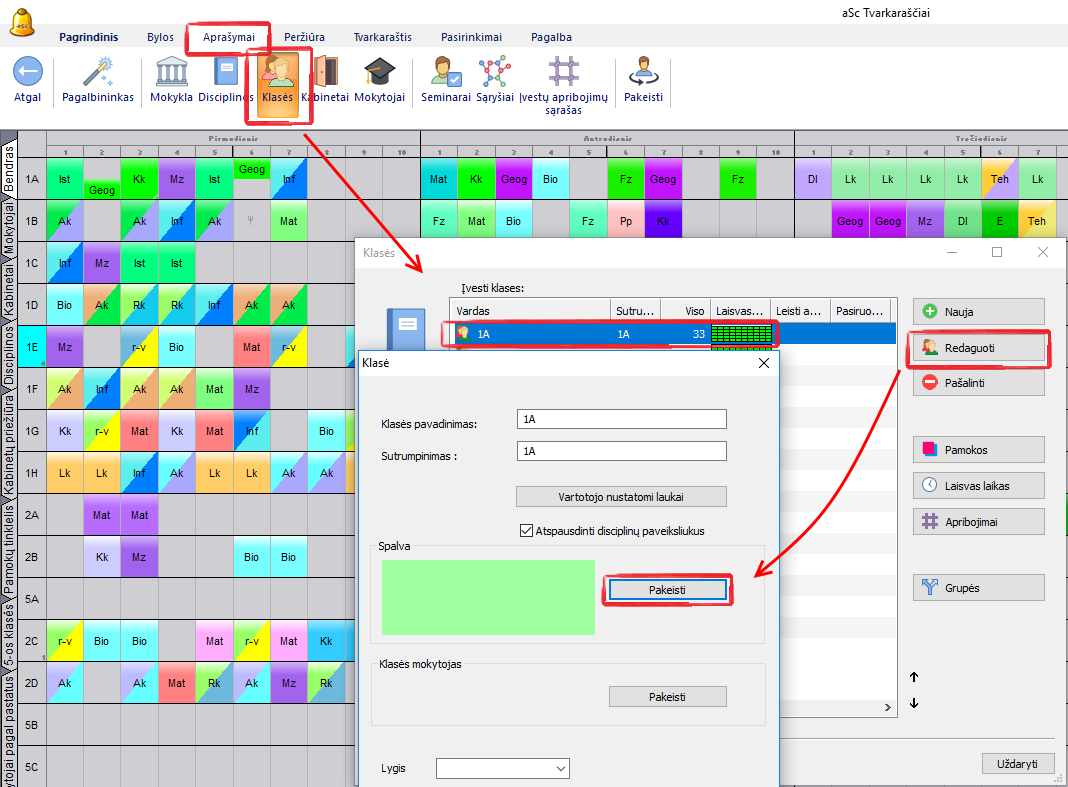The image size is (1068, 787).
Task: Click the Sąryšiai relations icon
Action: (494, 73)
